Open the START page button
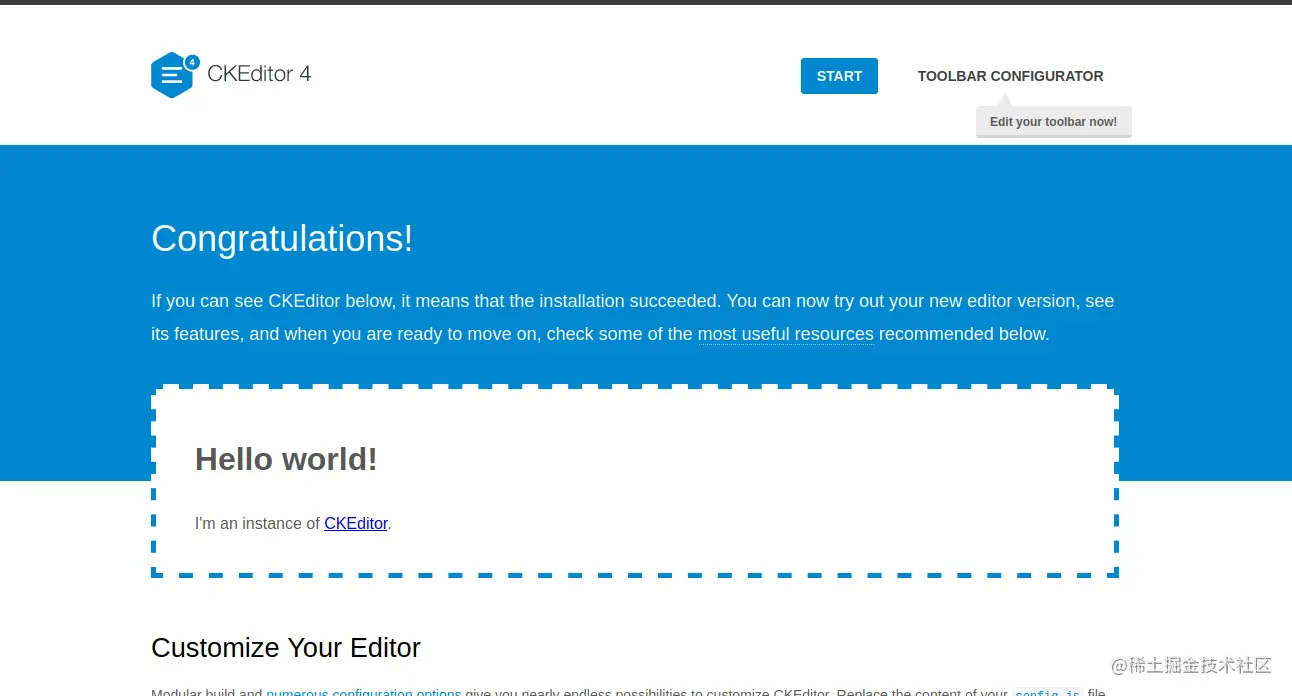 tap(839, 76)
